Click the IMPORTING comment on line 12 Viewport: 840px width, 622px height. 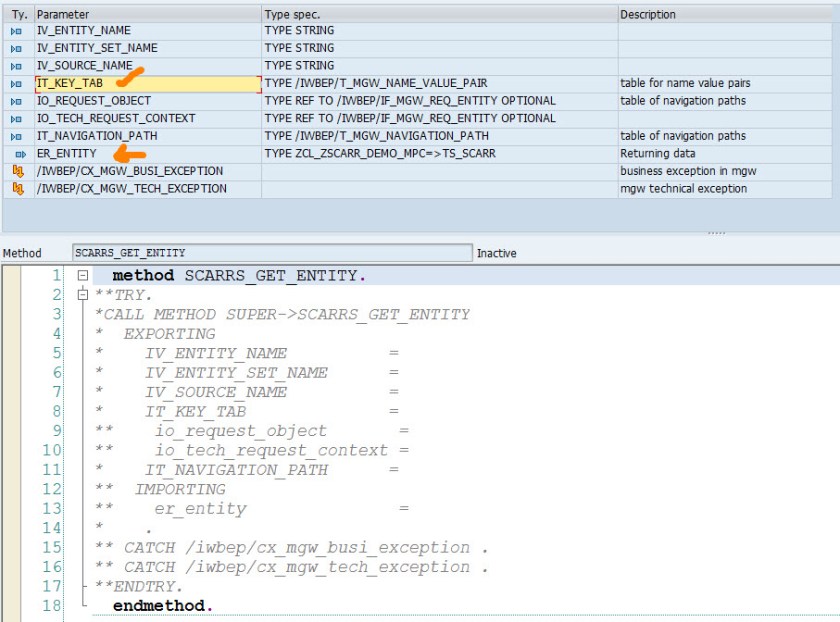click(x=180, y=489)
